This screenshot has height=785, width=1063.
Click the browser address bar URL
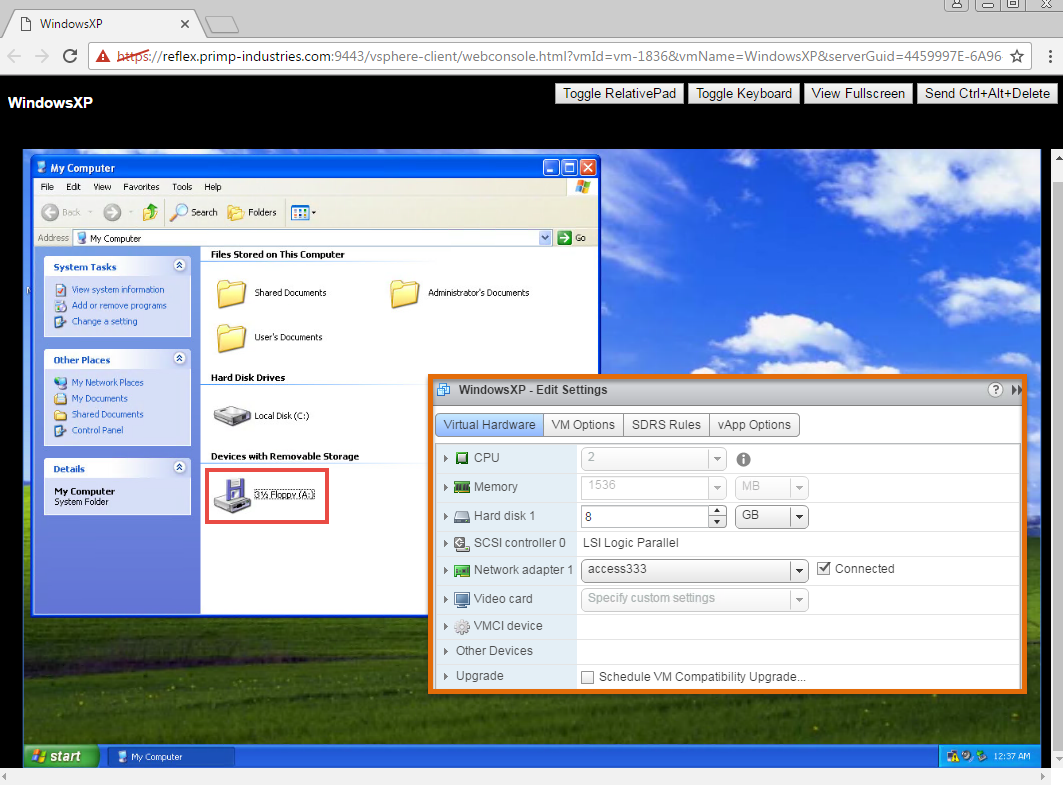point(559,56)
